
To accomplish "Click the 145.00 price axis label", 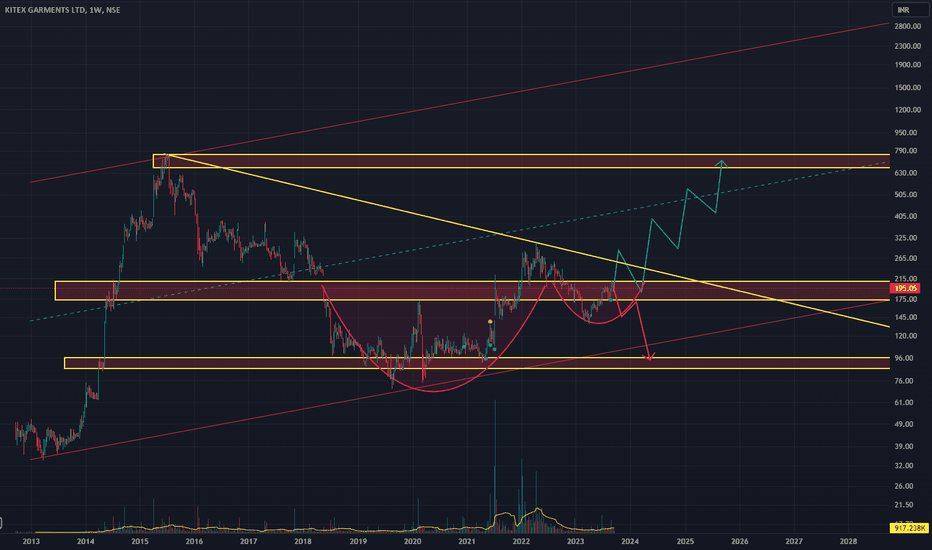I will [906, 318].
